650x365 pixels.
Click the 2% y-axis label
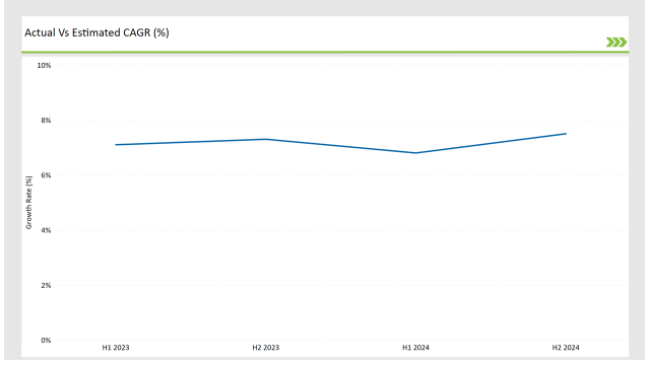[46, 285]
